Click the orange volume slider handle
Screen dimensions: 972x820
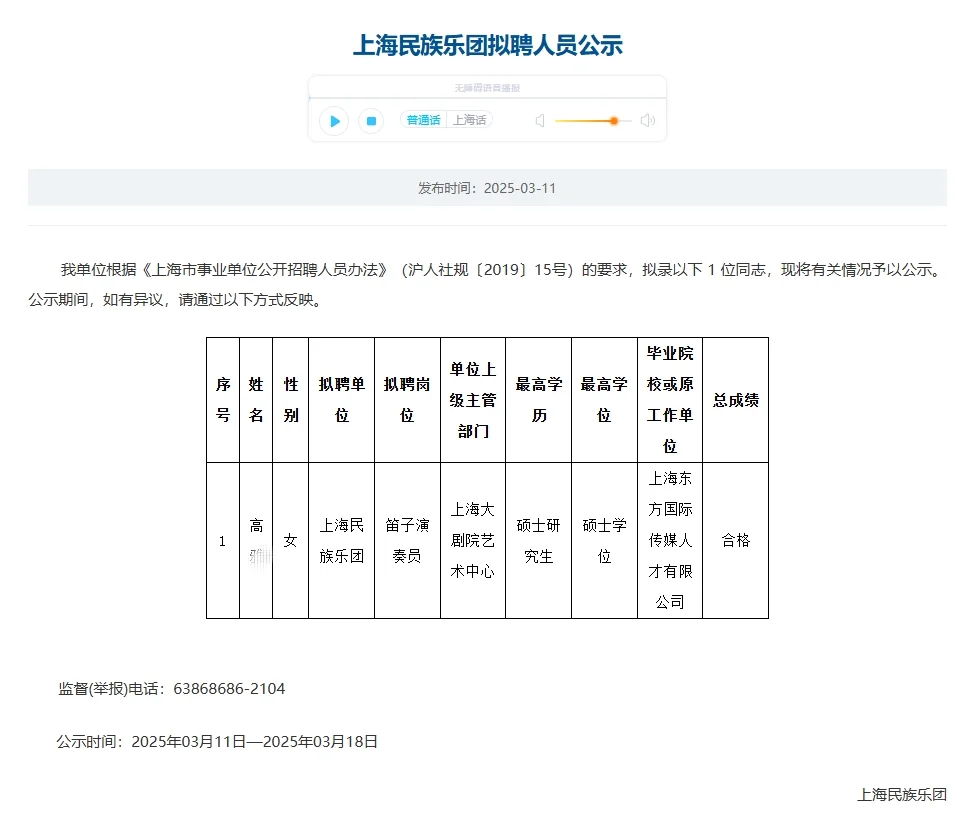pos(613,120)
